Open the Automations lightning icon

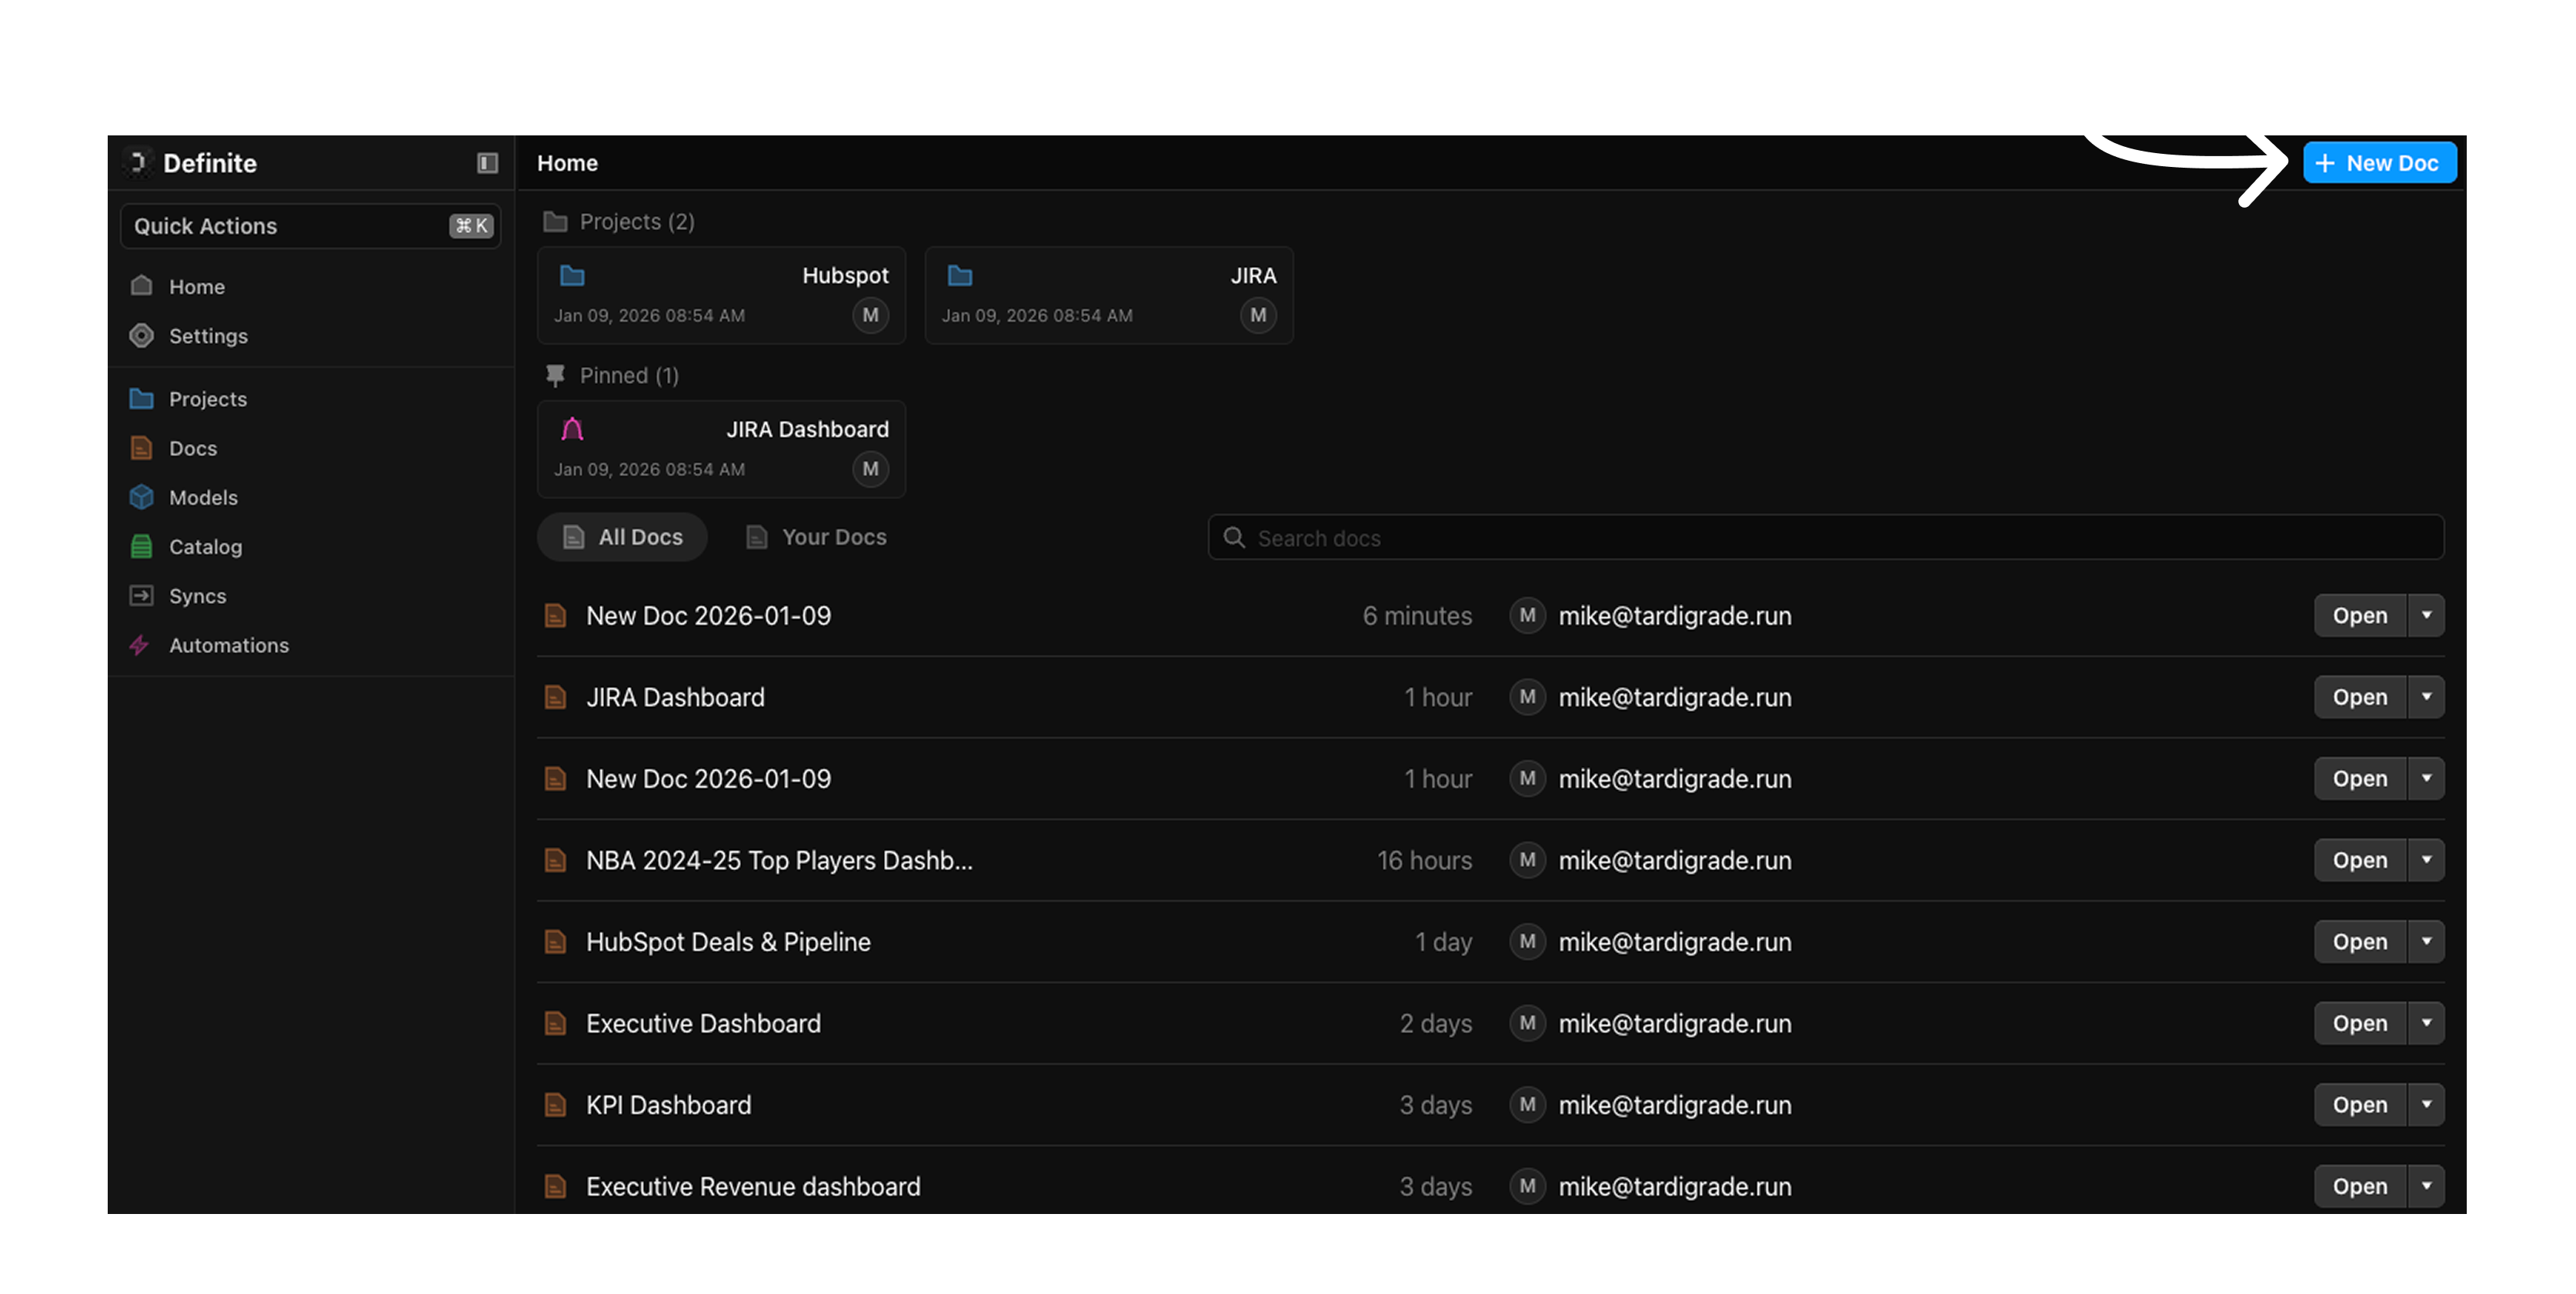tap(140, 645)
